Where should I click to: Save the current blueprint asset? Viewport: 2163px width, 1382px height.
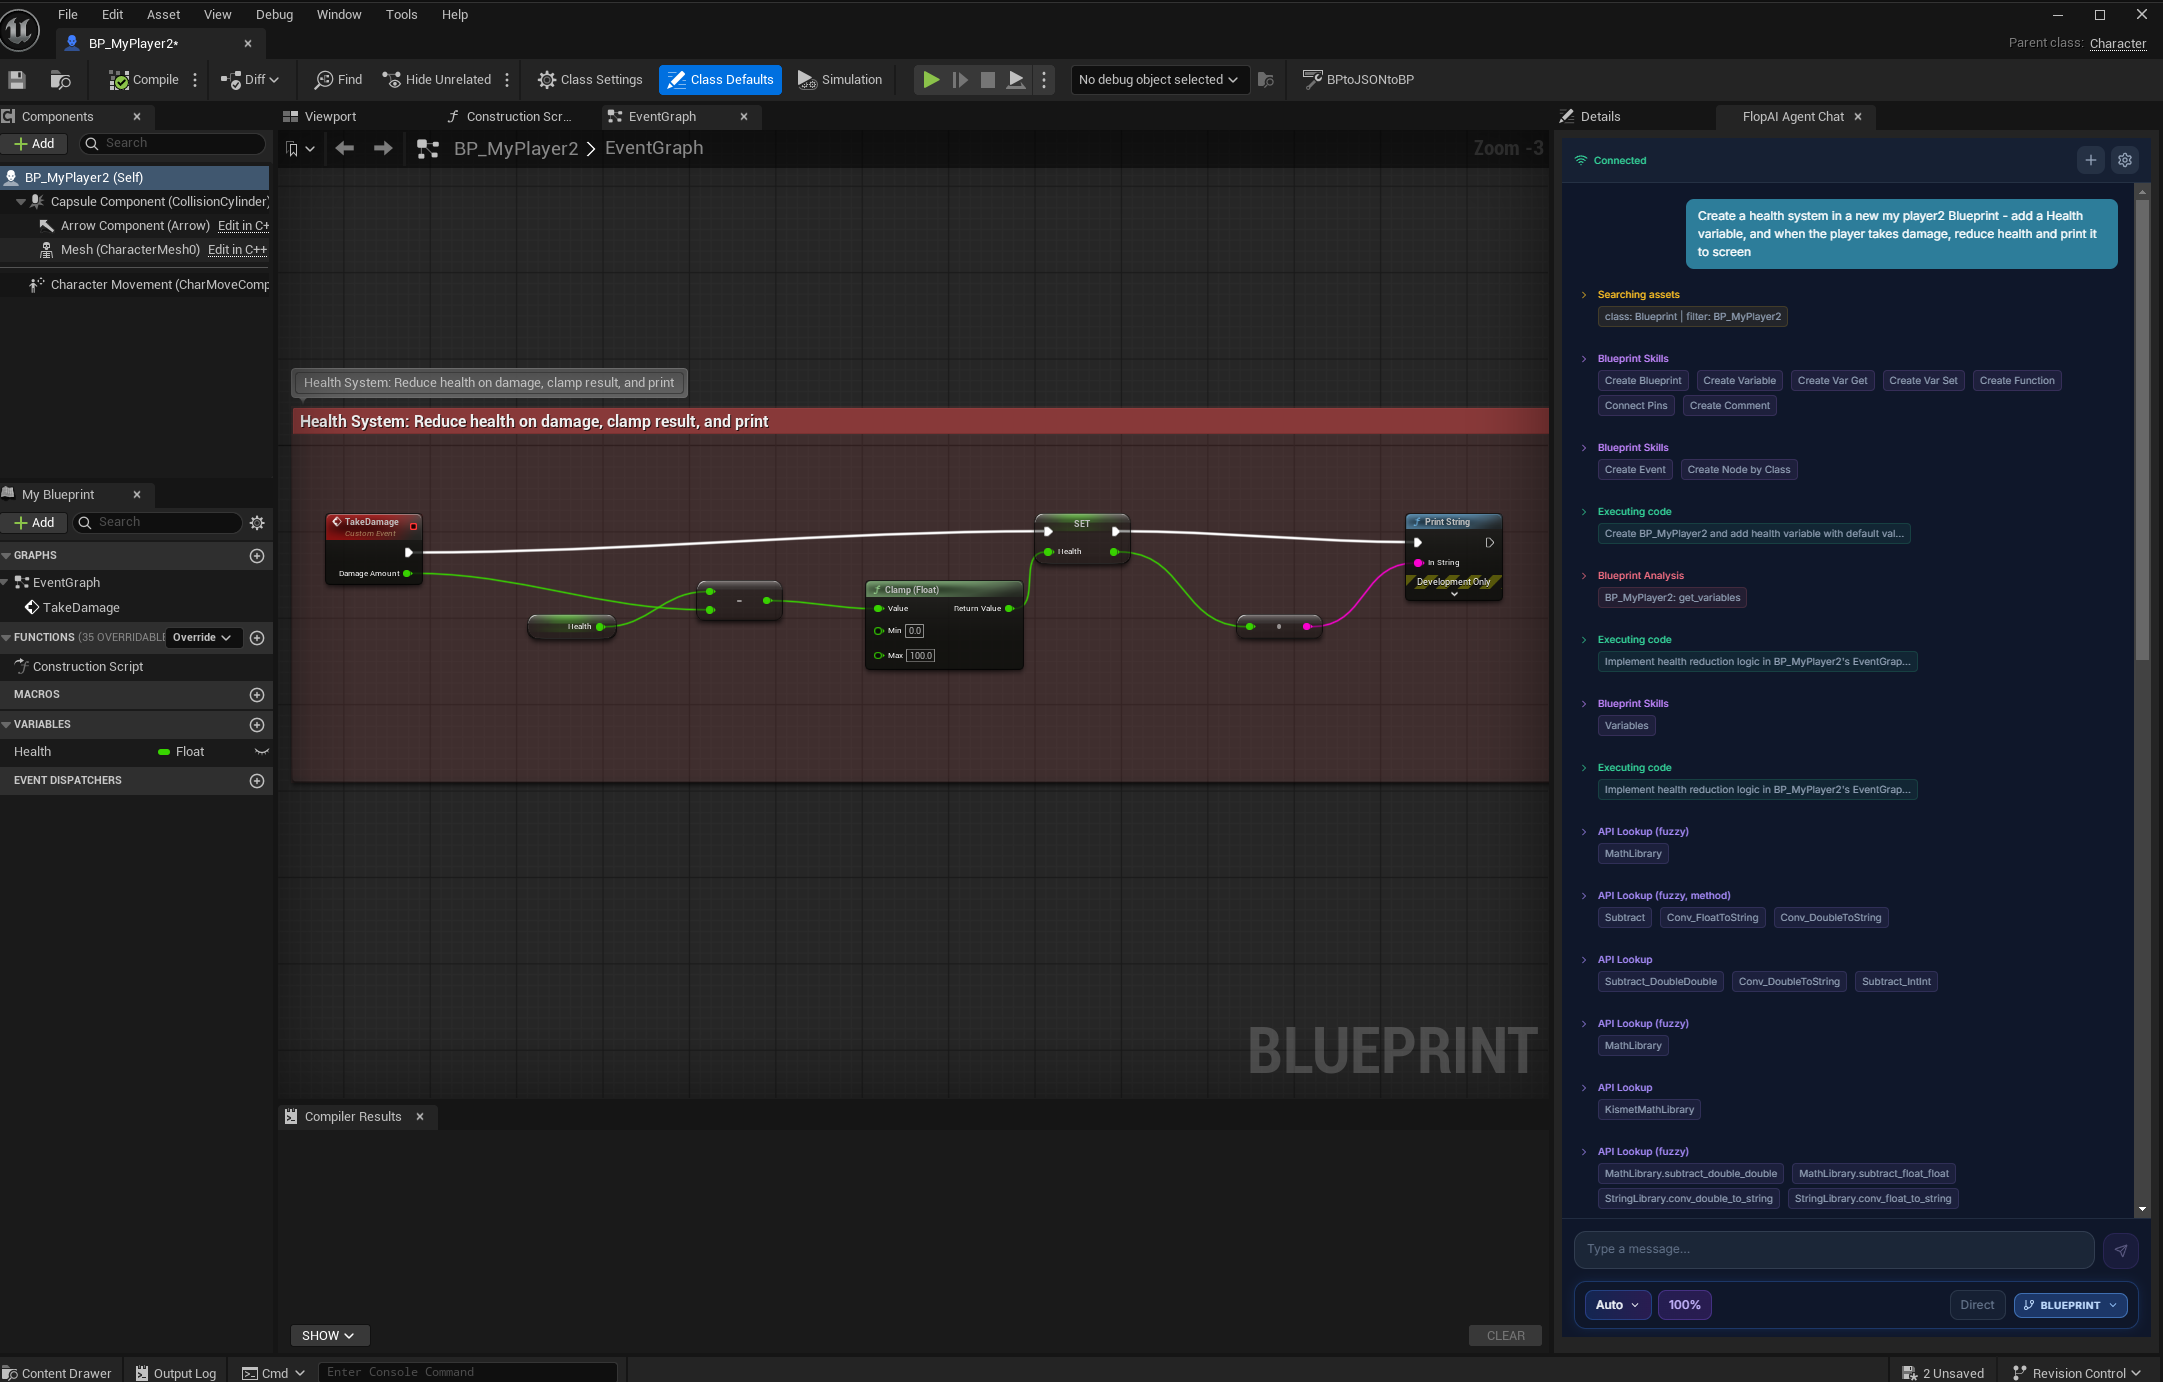tap(16, 79)
